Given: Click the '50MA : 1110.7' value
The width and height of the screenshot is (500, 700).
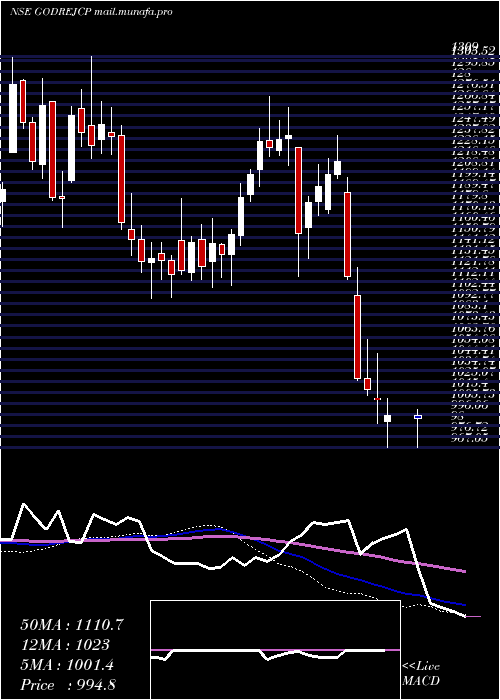Looking at the screenshot, I should pos(71,625).
